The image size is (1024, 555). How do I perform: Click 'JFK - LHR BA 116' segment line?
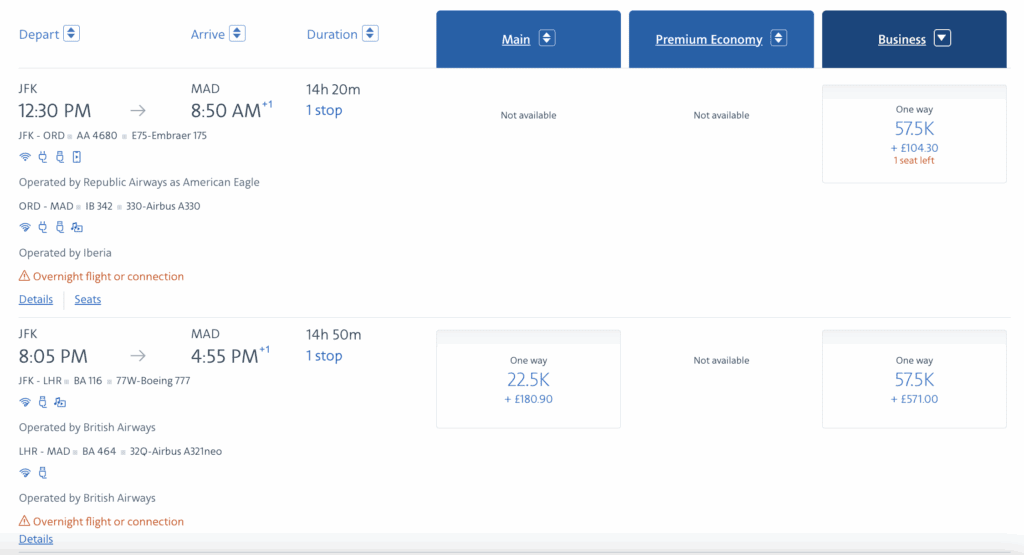point(104,381)
